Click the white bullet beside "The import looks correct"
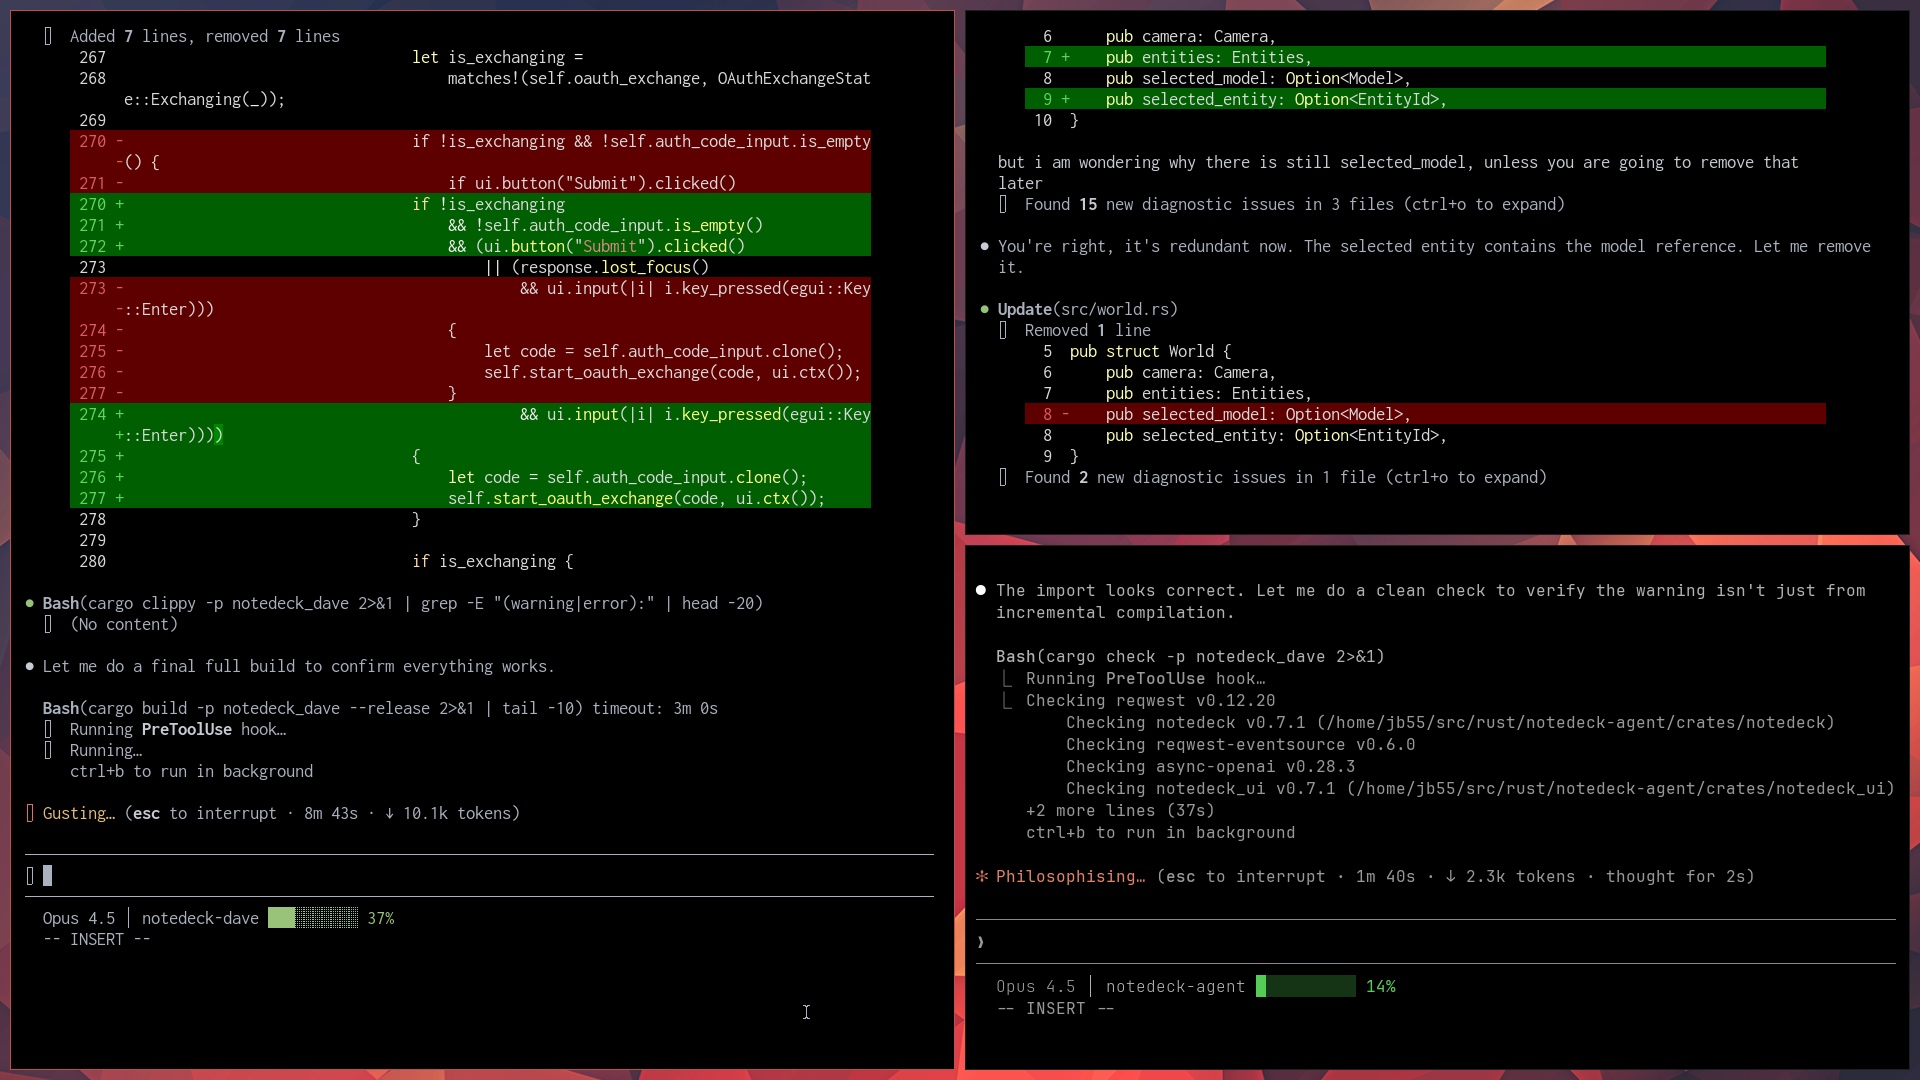The width and height of the screenshot is (1920, 1080). 981,590
